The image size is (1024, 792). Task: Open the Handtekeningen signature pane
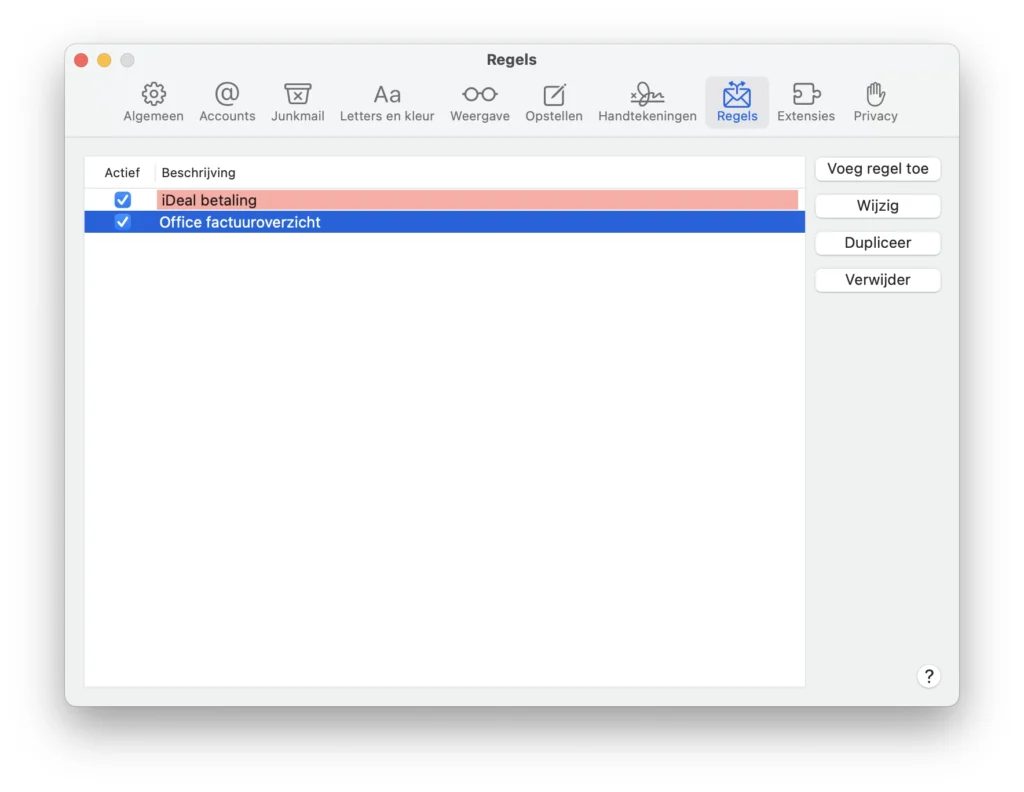(647, 103)
